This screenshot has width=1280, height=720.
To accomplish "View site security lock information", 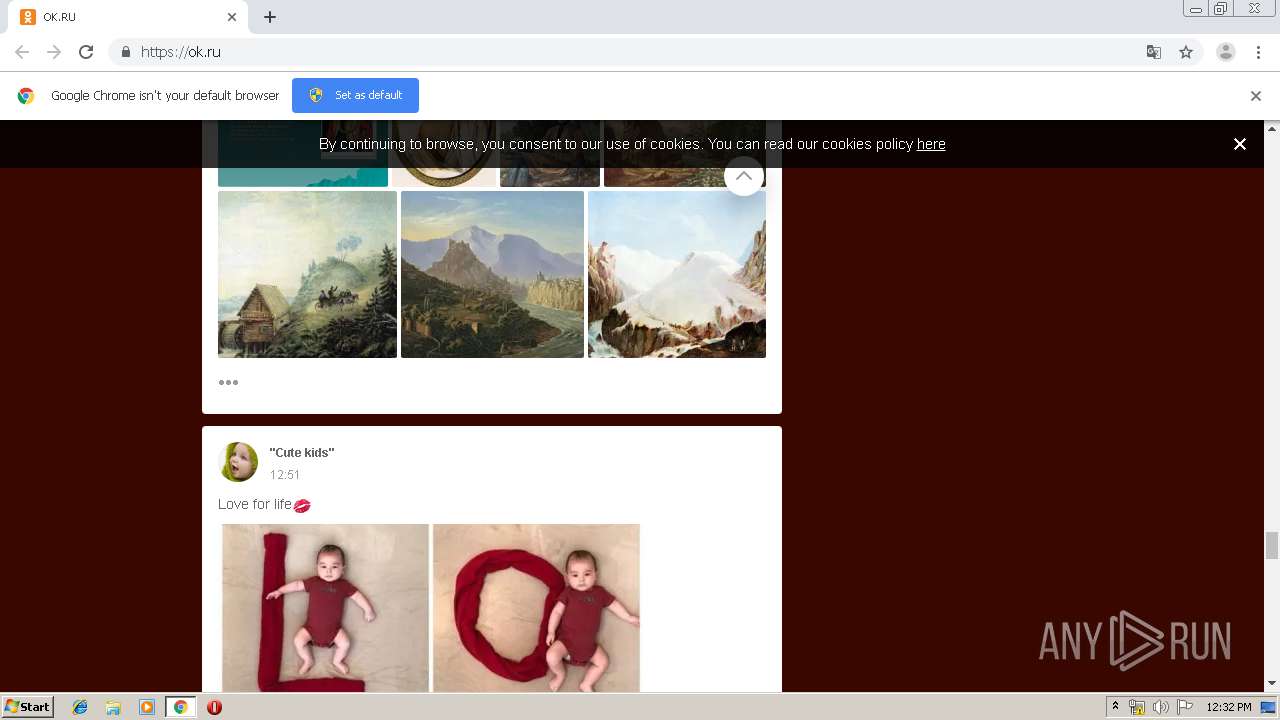I will tap(125, 52).
